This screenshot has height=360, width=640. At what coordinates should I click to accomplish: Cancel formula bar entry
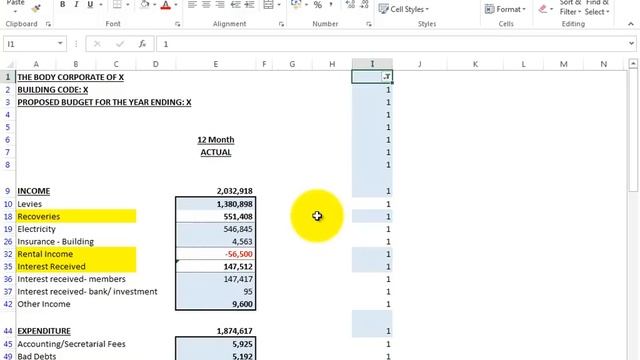[x=97, y=44]
